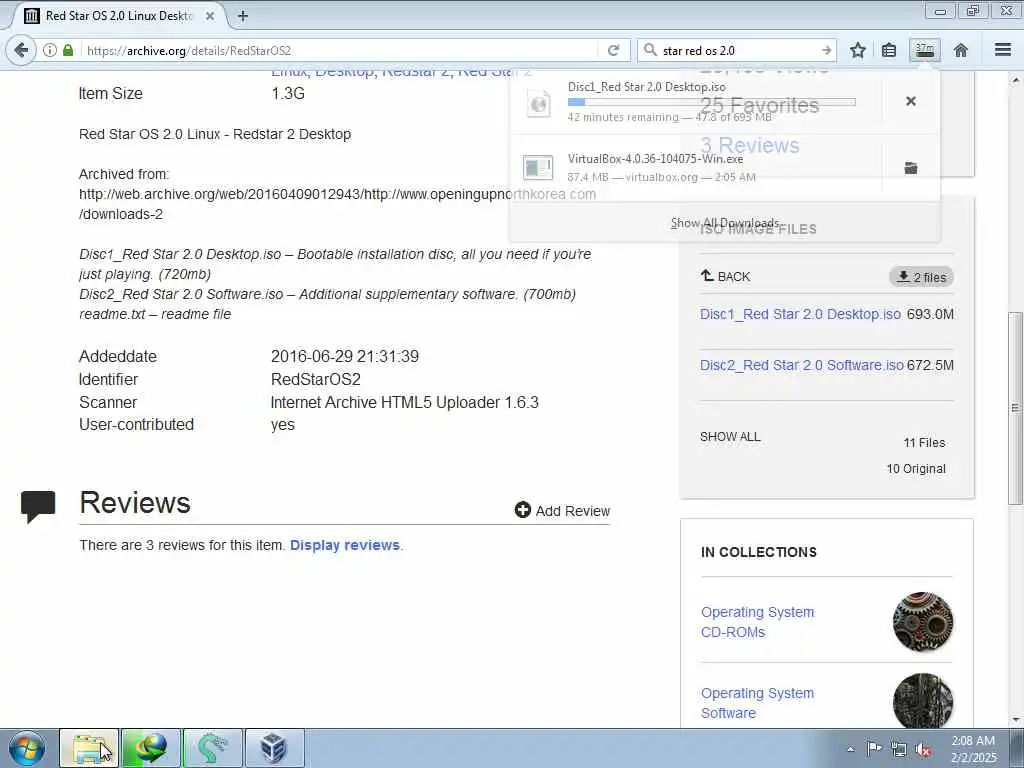Open the dragon icon taskbar app

[212, 748]
